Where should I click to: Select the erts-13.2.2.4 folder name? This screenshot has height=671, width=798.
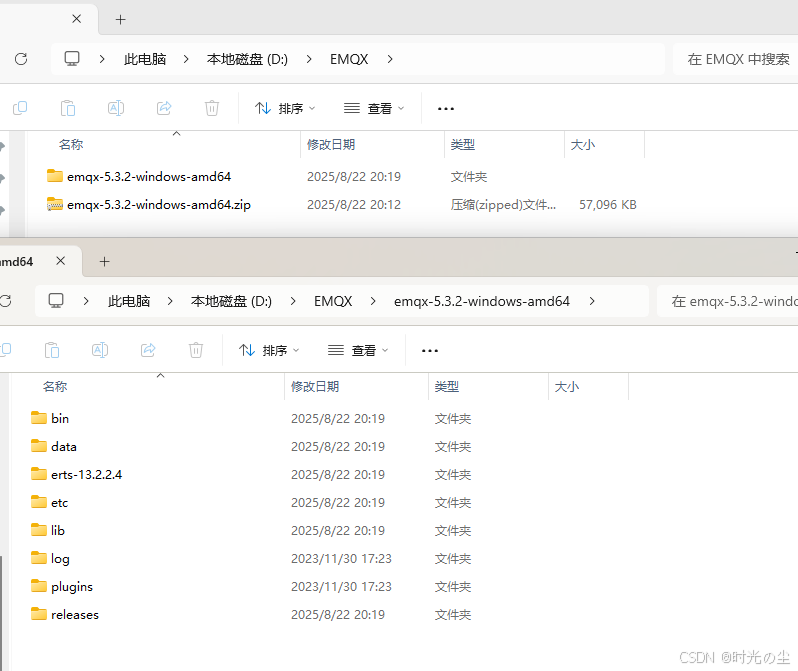87,474
